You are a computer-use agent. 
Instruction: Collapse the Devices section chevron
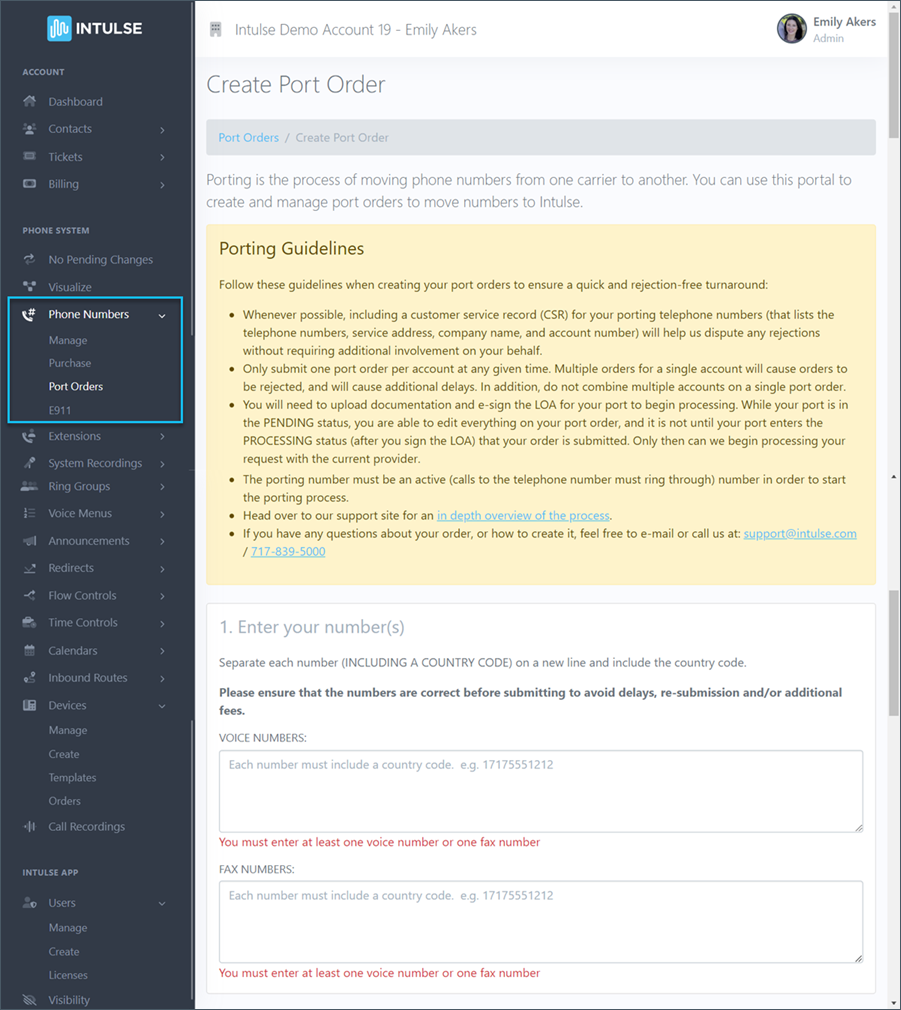[162, 706]
